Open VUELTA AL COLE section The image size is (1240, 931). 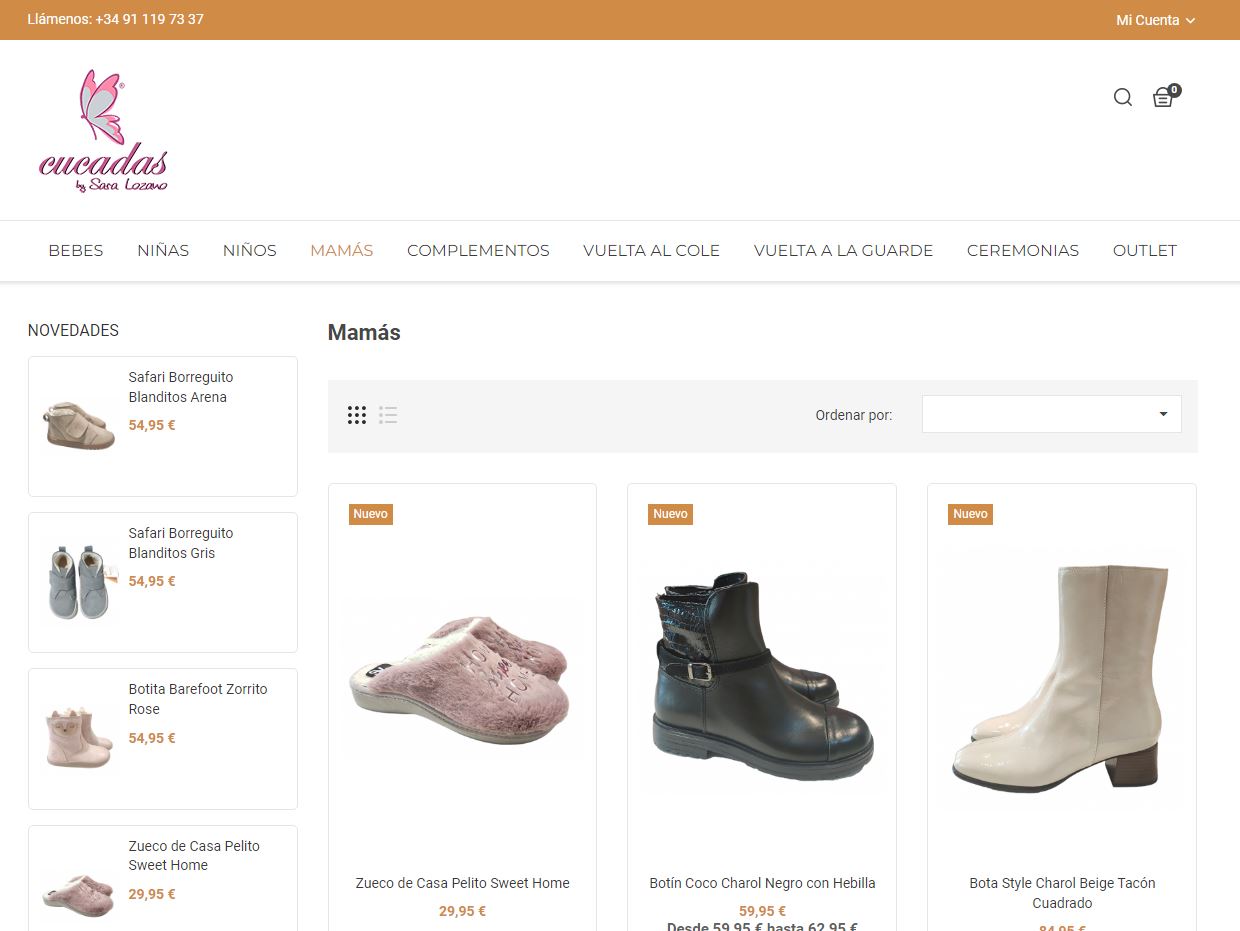pos(651,251)
